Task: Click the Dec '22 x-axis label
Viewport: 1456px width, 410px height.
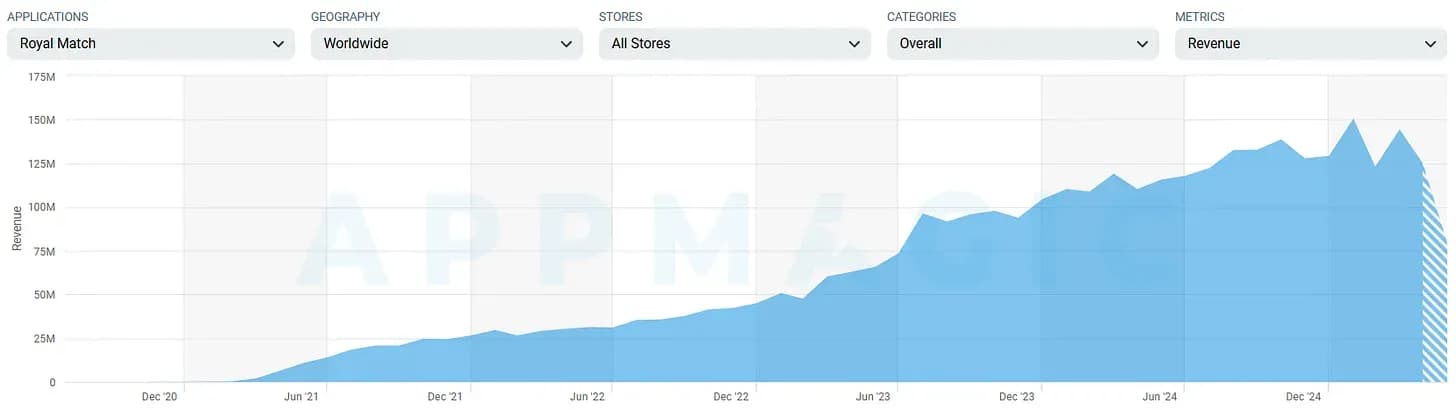Action: (730, 397)
